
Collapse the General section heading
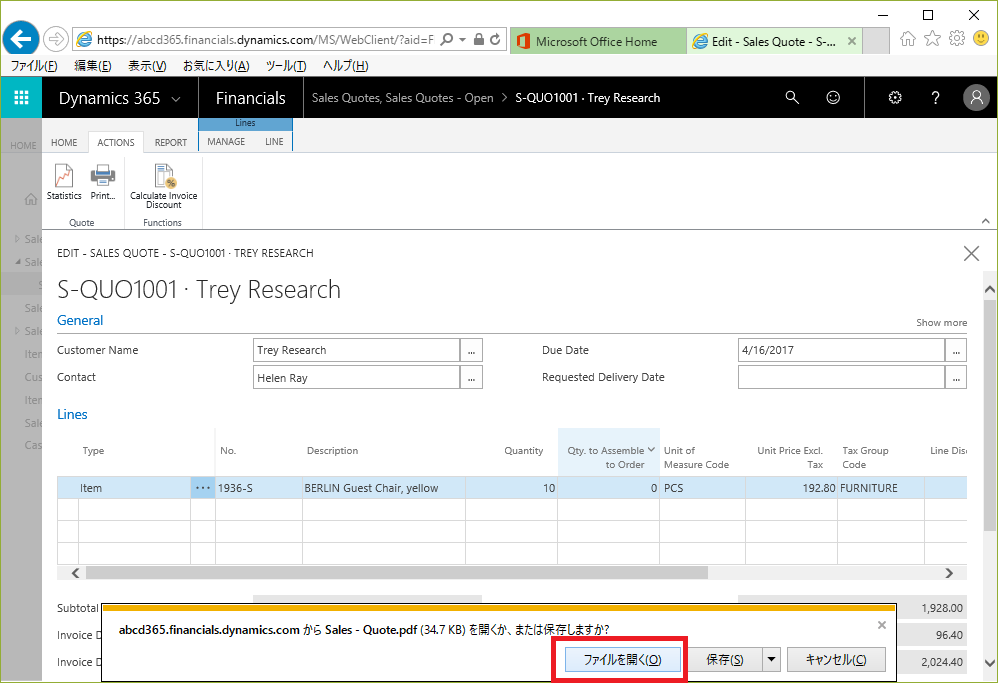click(80, 320)
